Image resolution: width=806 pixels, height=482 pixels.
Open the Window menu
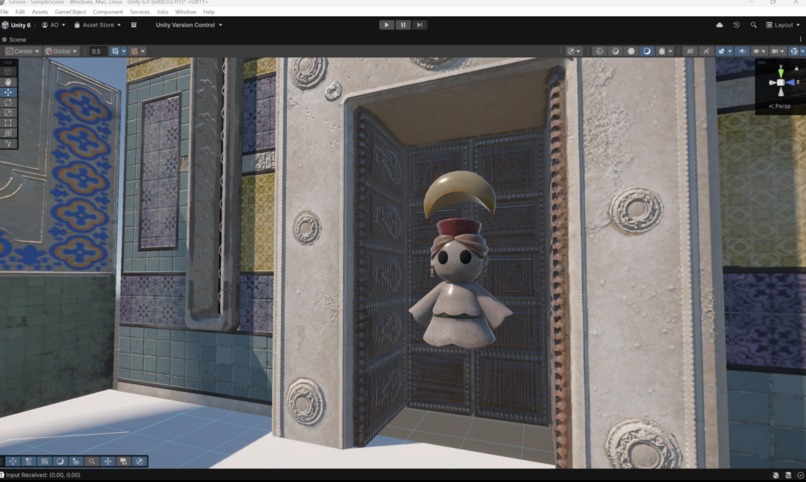(186, 12)
